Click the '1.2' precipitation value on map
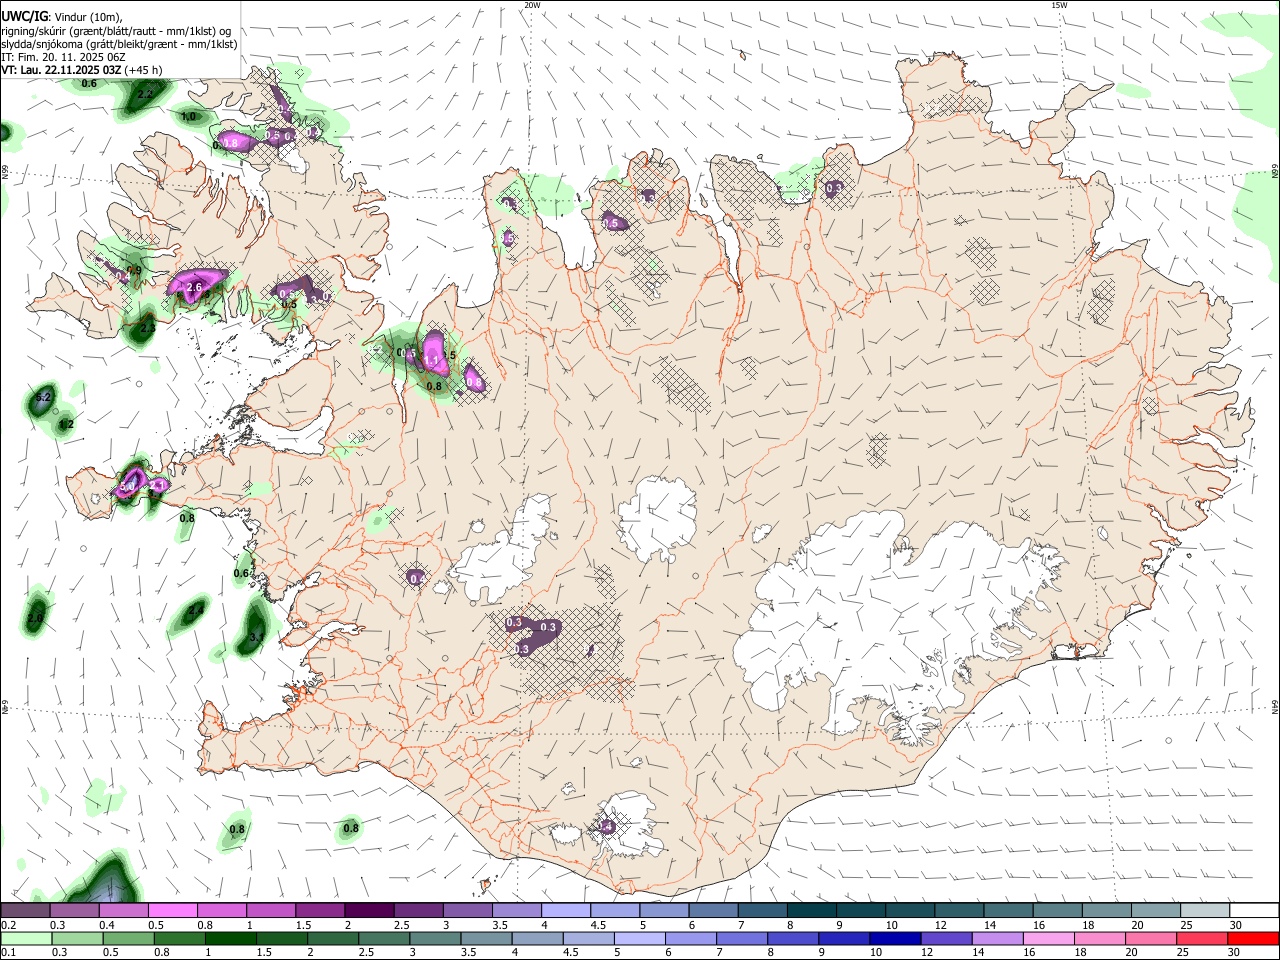The height and width of the screenshot is (960, 1280). pyautogui.click(x=67, y=425)
